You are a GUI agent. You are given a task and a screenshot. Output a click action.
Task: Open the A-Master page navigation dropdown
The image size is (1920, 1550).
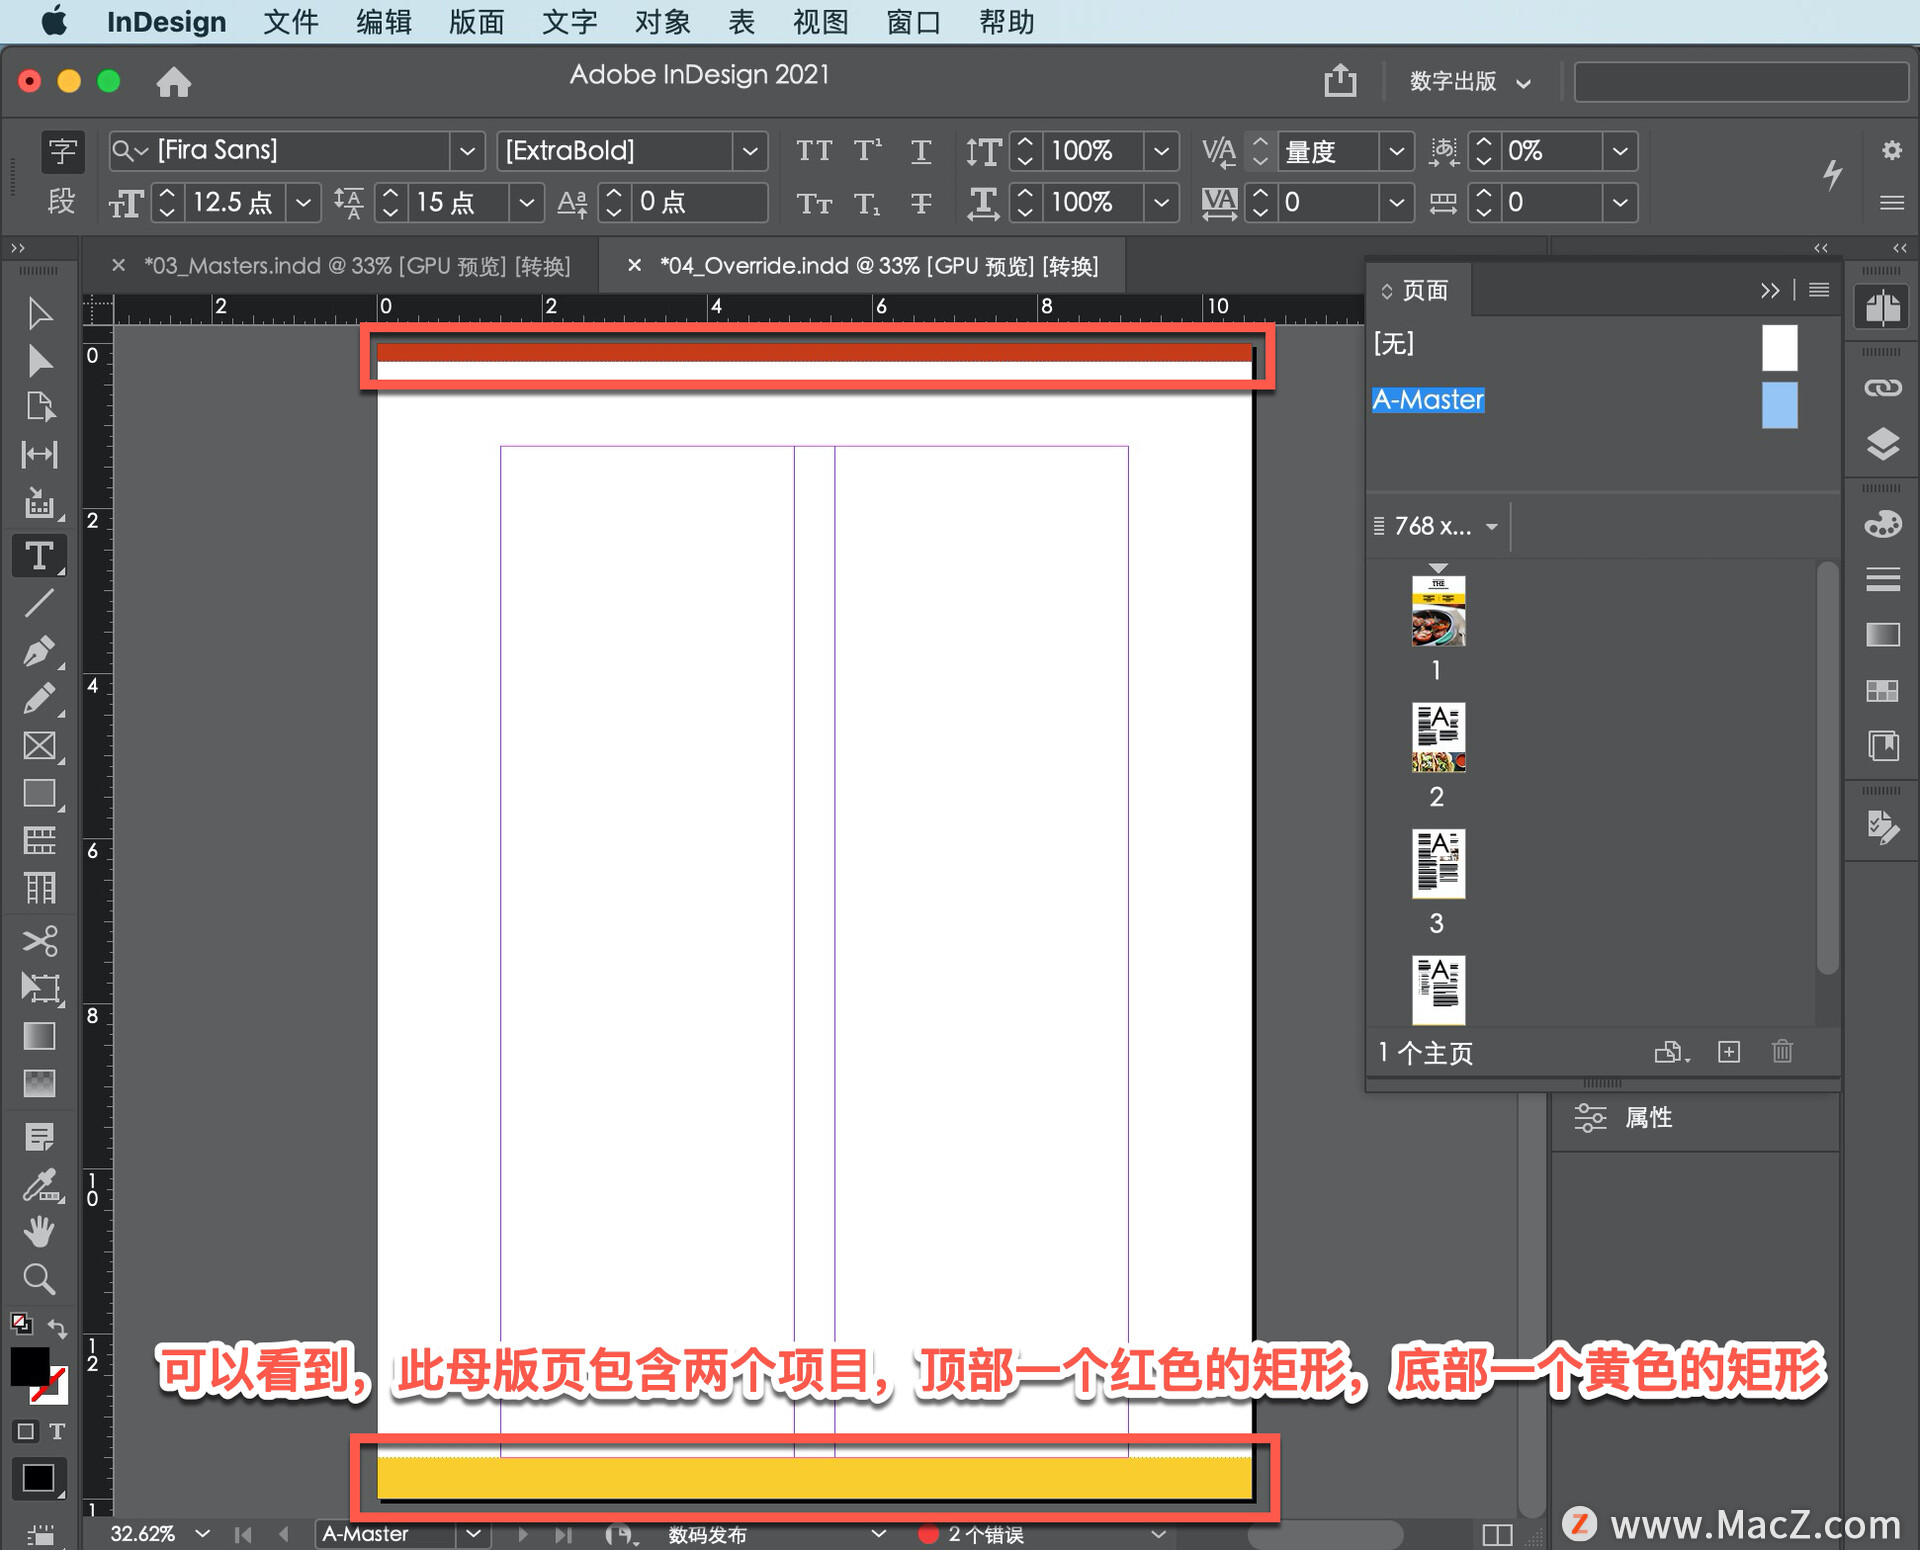474,1533
